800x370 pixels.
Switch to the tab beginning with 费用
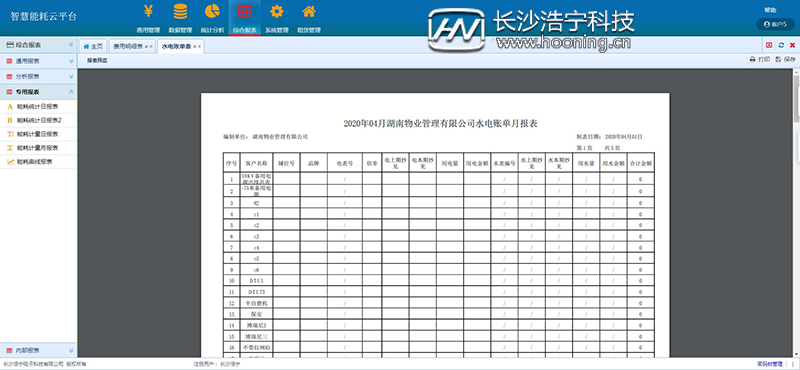pos(133,46)
